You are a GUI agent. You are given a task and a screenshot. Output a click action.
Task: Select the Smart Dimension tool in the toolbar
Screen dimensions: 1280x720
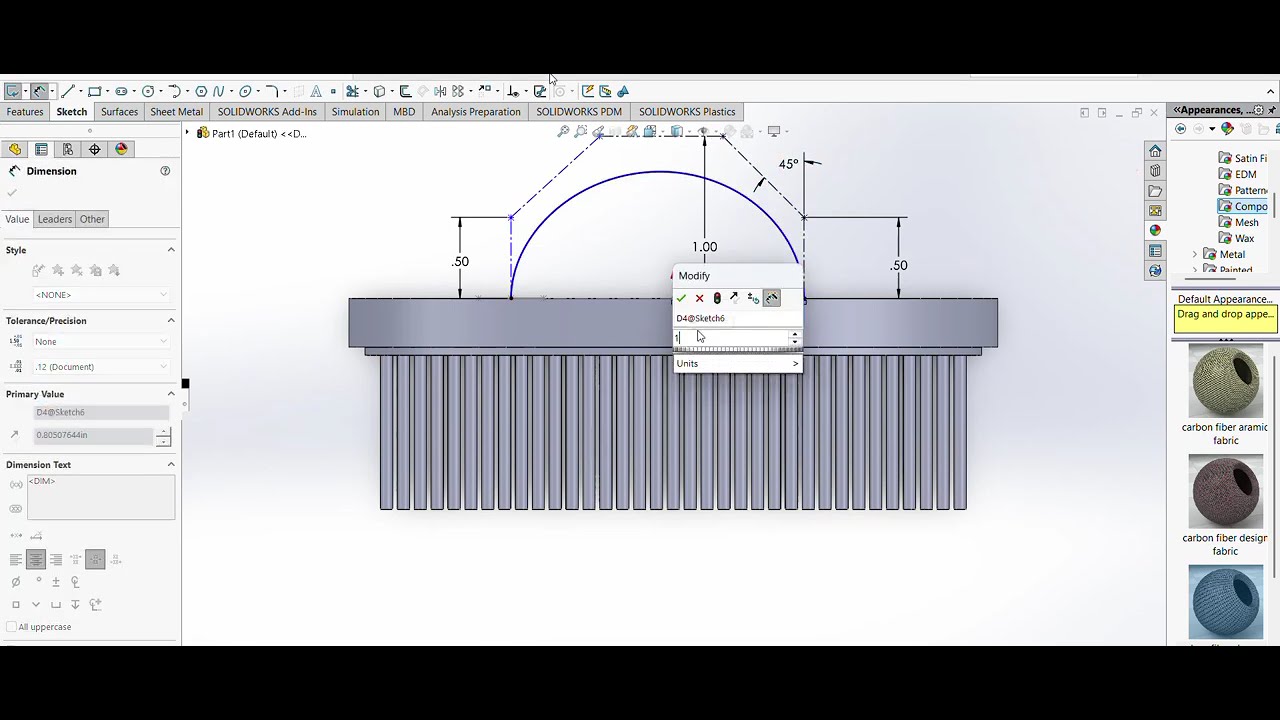tap(39, 91)
